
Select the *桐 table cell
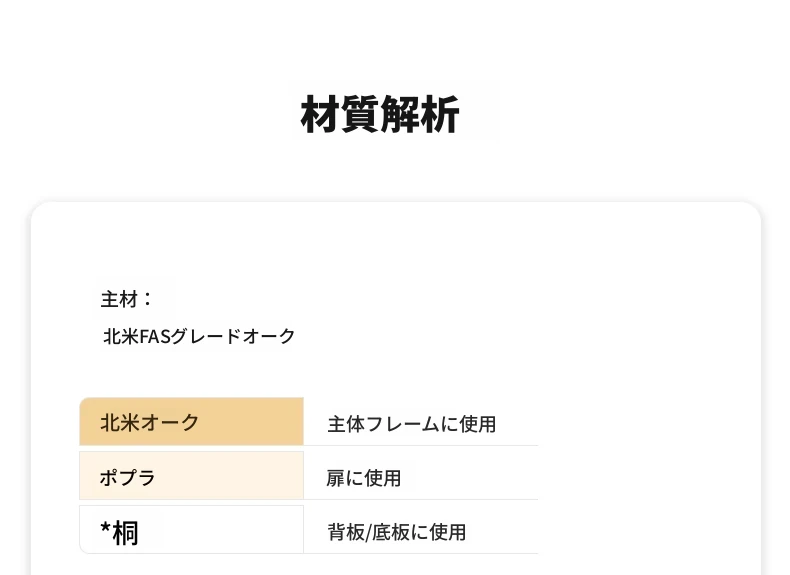[x=191, y=530]
